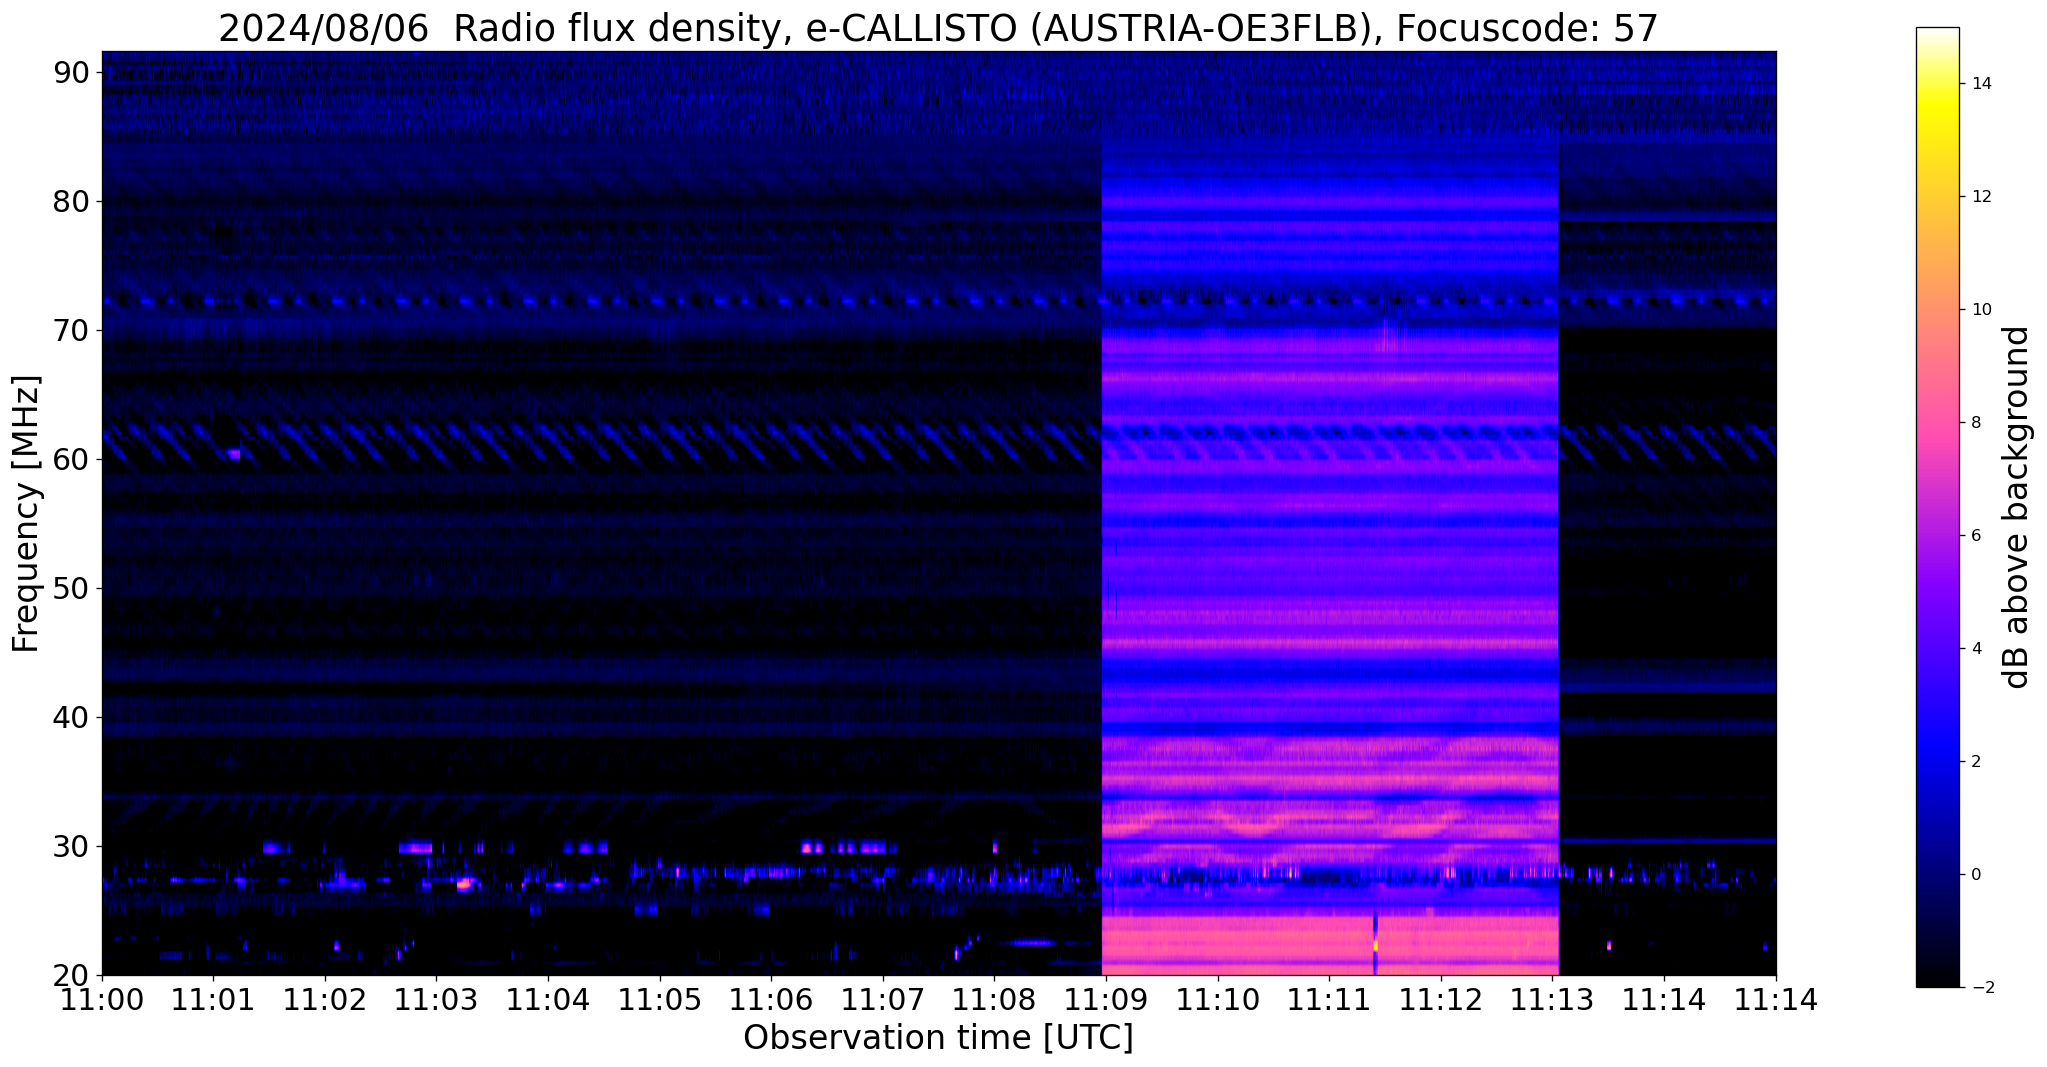Viewport: 2047px width, 1067px height.
Task: Click the 11:13 time tick label
Action: [x=1551, y=1000]
